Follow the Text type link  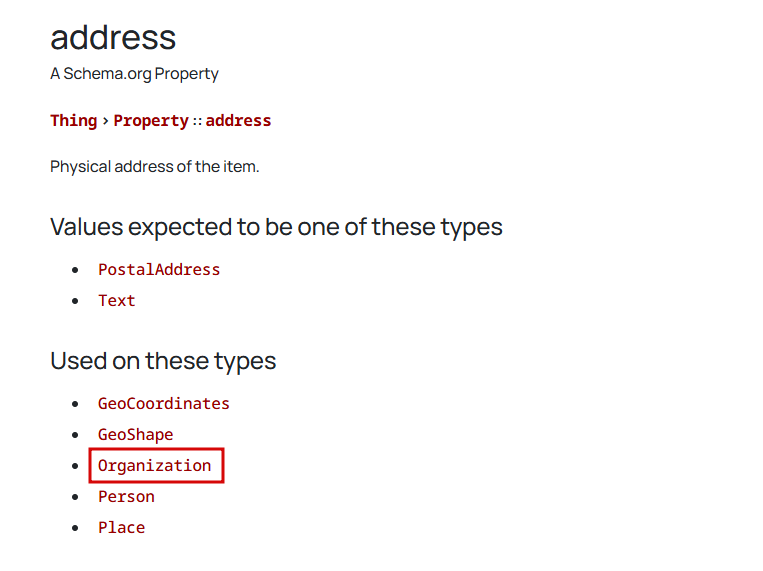[116, 301]
